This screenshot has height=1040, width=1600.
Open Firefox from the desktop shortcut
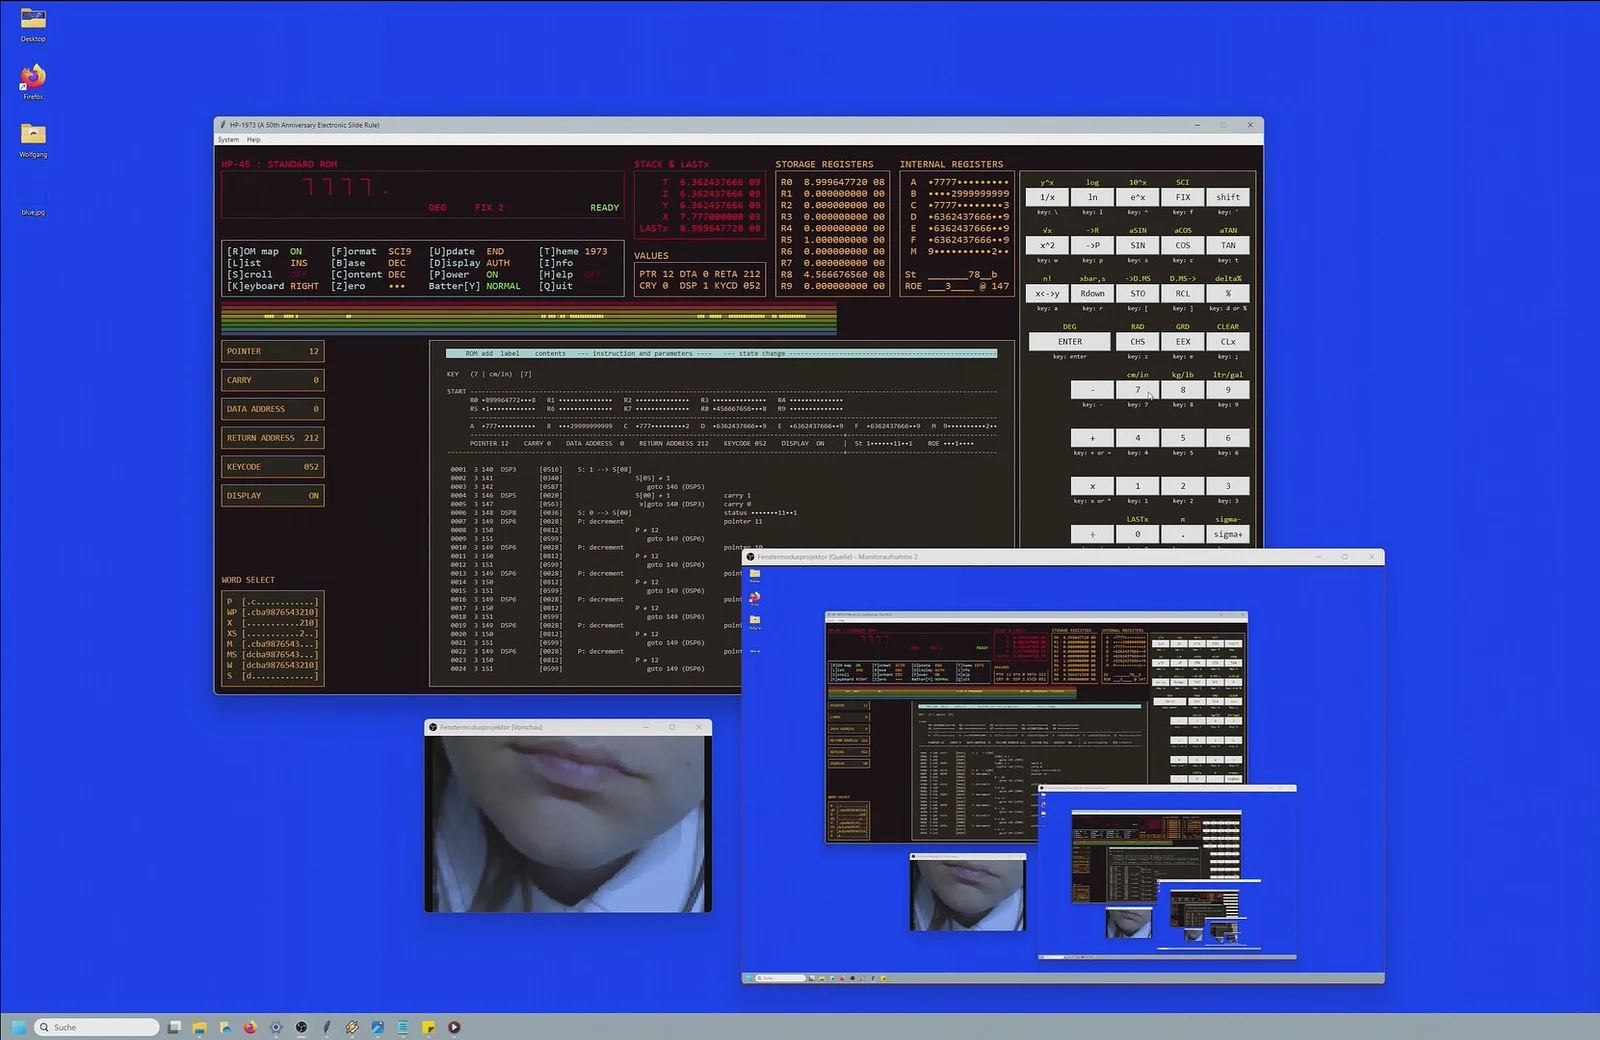[x=33, y=78]
